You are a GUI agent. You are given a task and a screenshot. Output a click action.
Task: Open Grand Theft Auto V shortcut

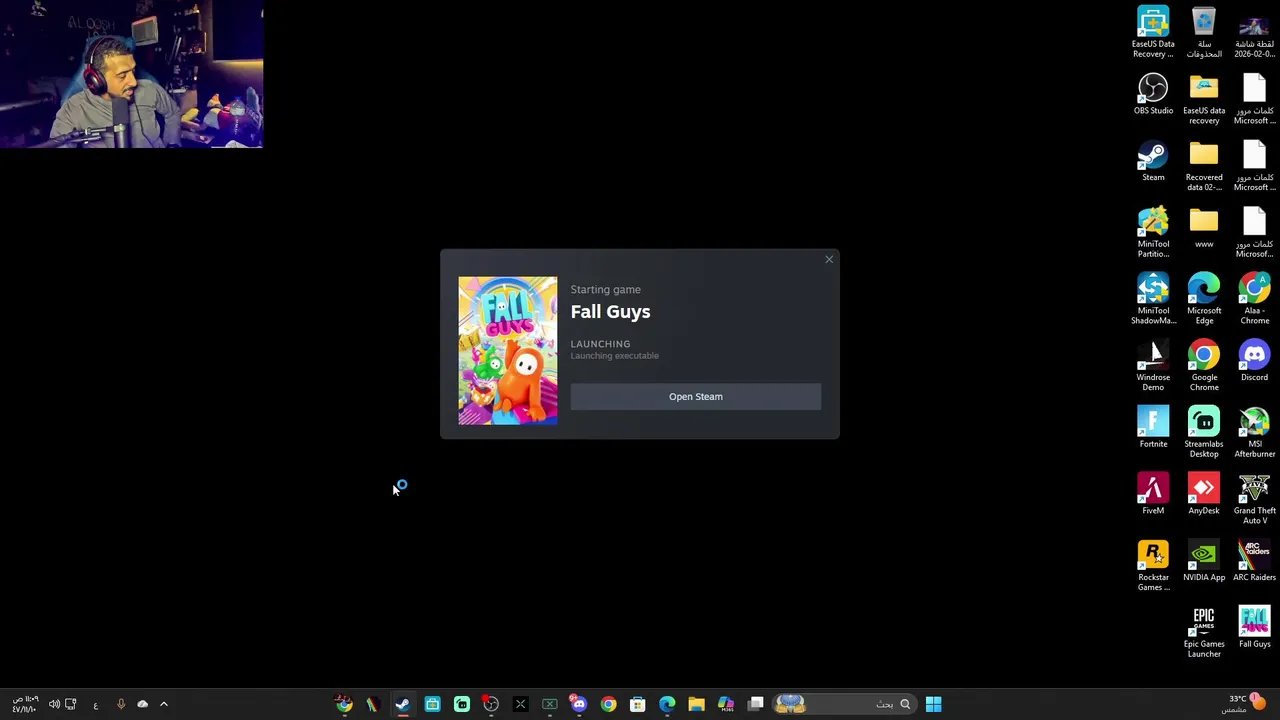pos(1254,499)
